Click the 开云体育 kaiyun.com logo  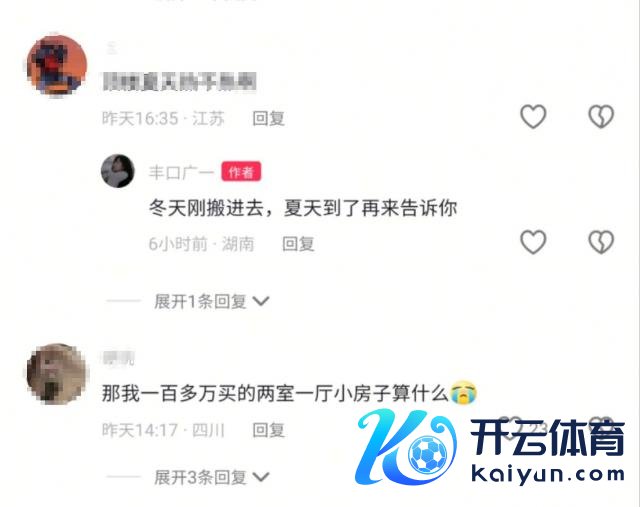point(490,447)
